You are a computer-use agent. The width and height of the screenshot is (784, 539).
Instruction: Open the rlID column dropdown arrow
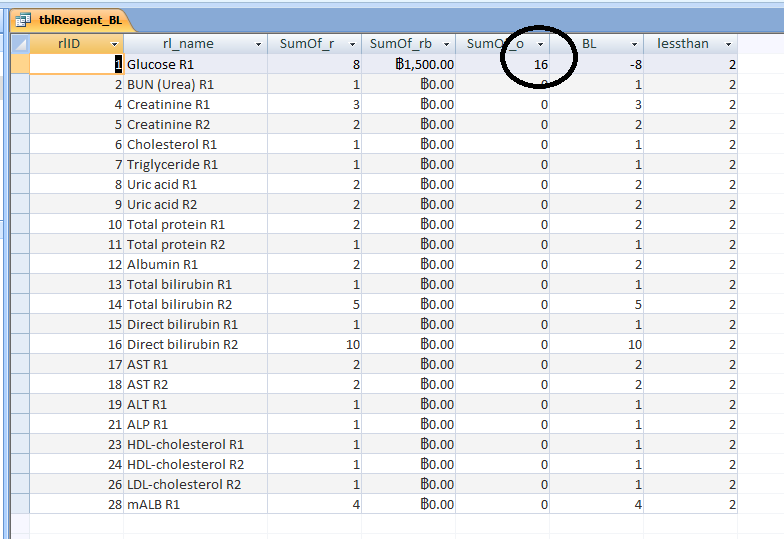114,44
